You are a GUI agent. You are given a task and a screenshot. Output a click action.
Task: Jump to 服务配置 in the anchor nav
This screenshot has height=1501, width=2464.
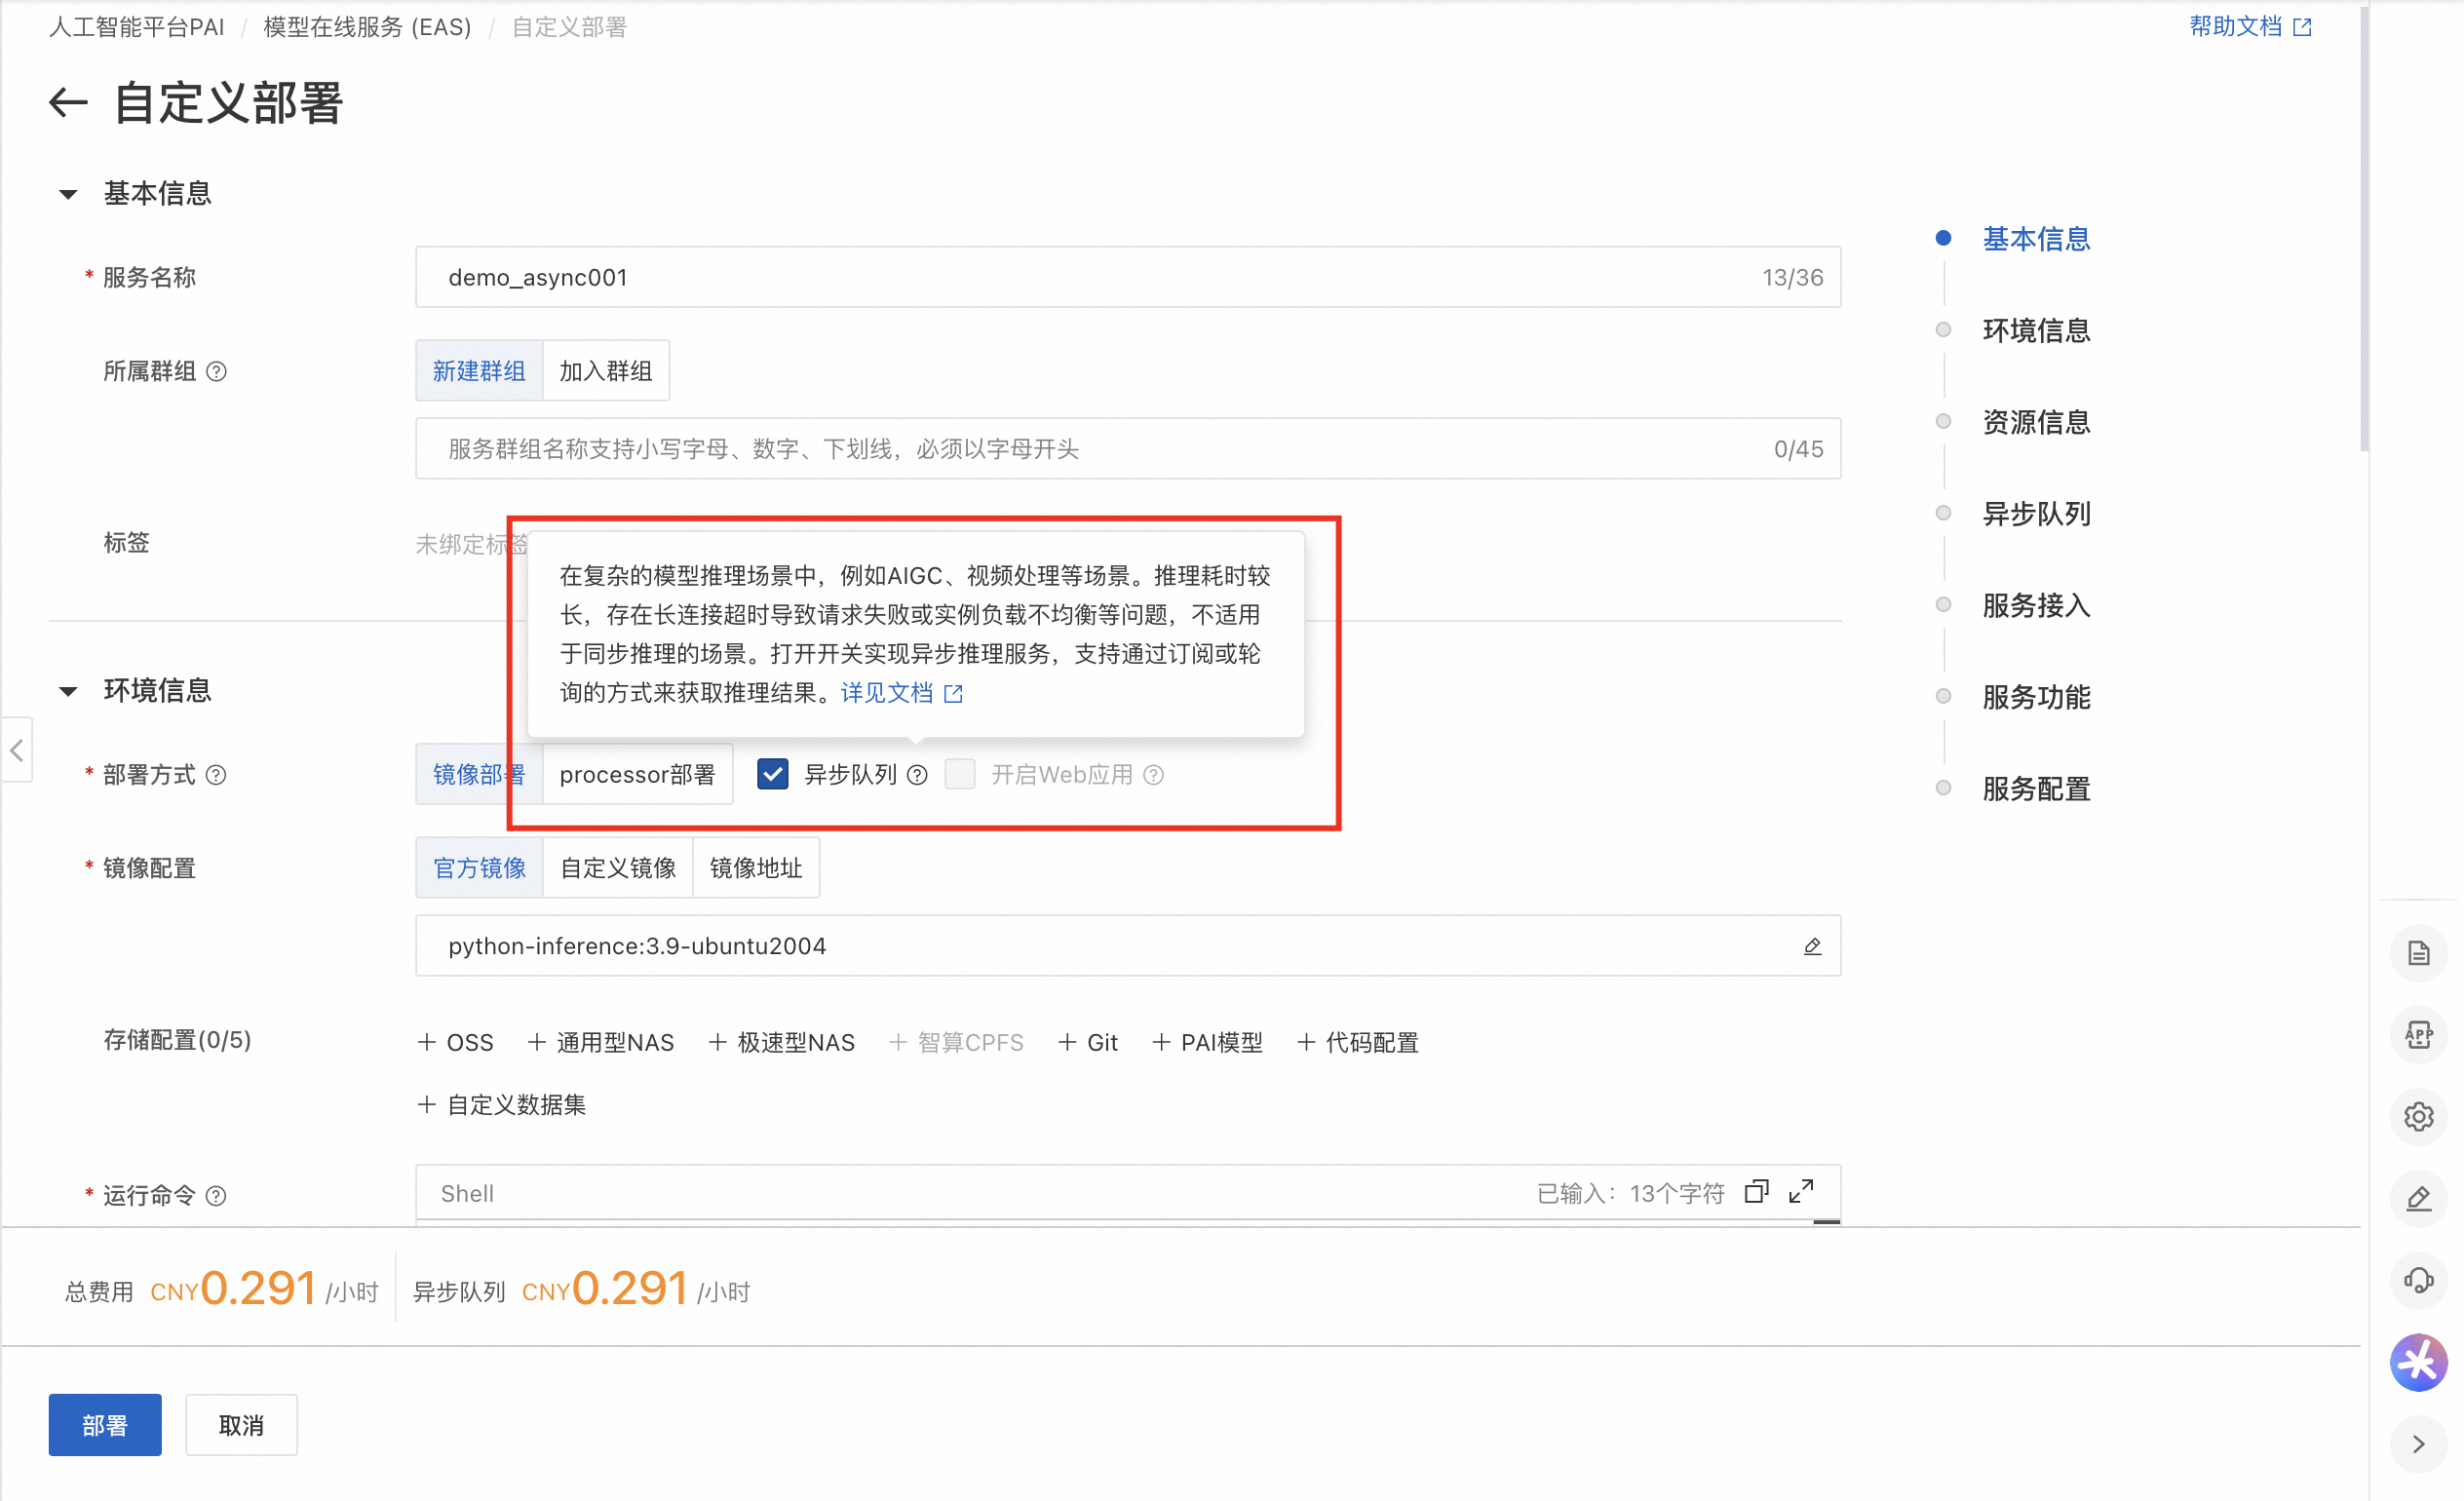point(2036,789)
